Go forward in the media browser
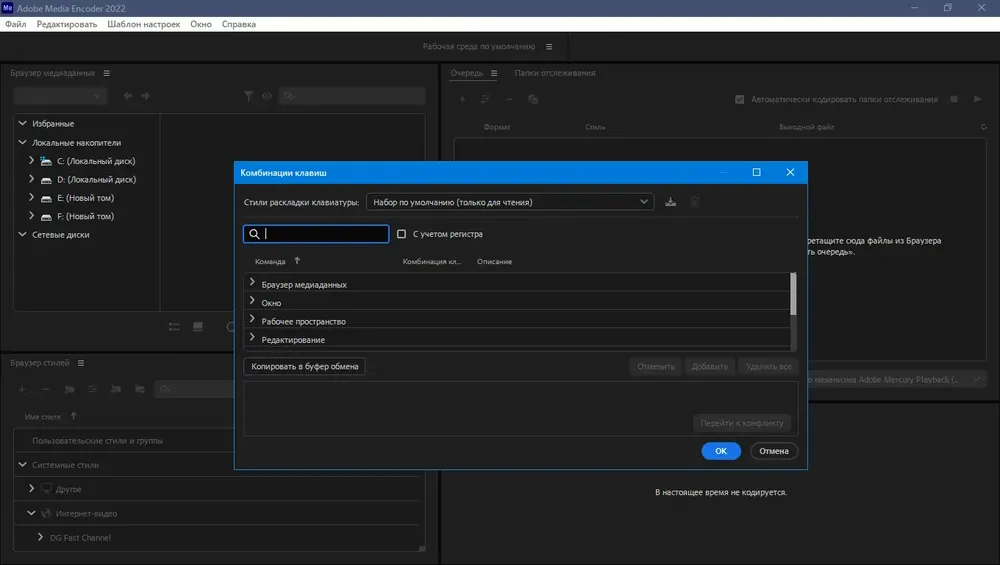This screenshot has height=565, width=1000. [x=145, y=96]
